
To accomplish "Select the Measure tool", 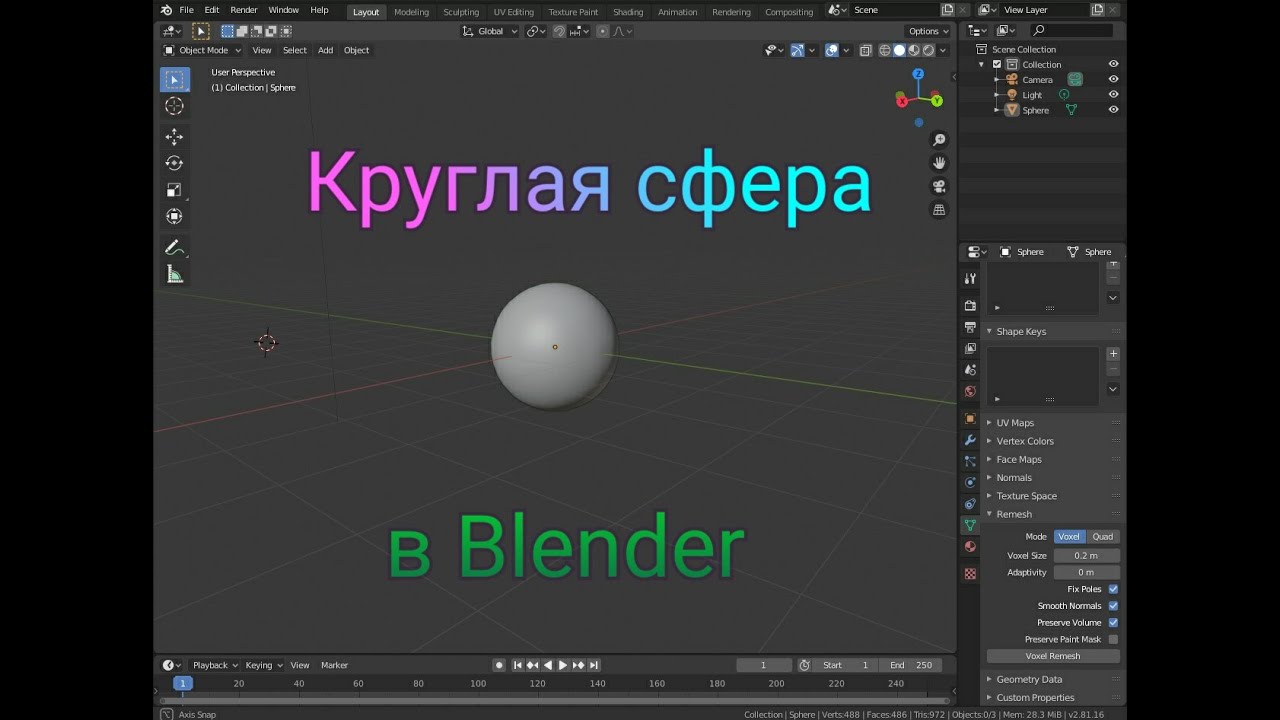I will click(x=174, y=274).
